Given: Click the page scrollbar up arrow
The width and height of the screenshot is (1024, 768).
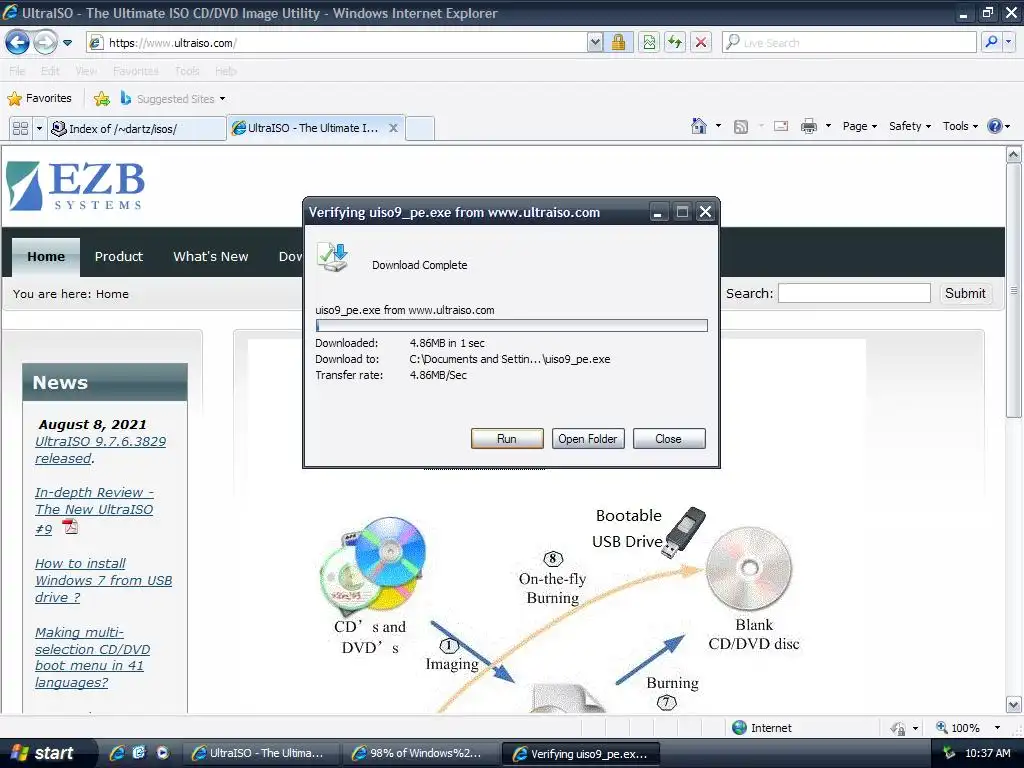Looking at the screenshot, I should (1014, 155).
